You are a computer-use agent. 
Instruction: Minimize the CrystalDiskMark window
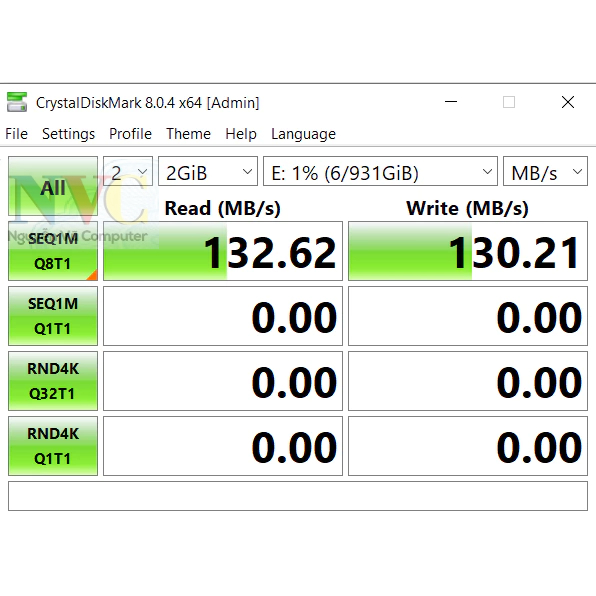[x=451, y=102]
